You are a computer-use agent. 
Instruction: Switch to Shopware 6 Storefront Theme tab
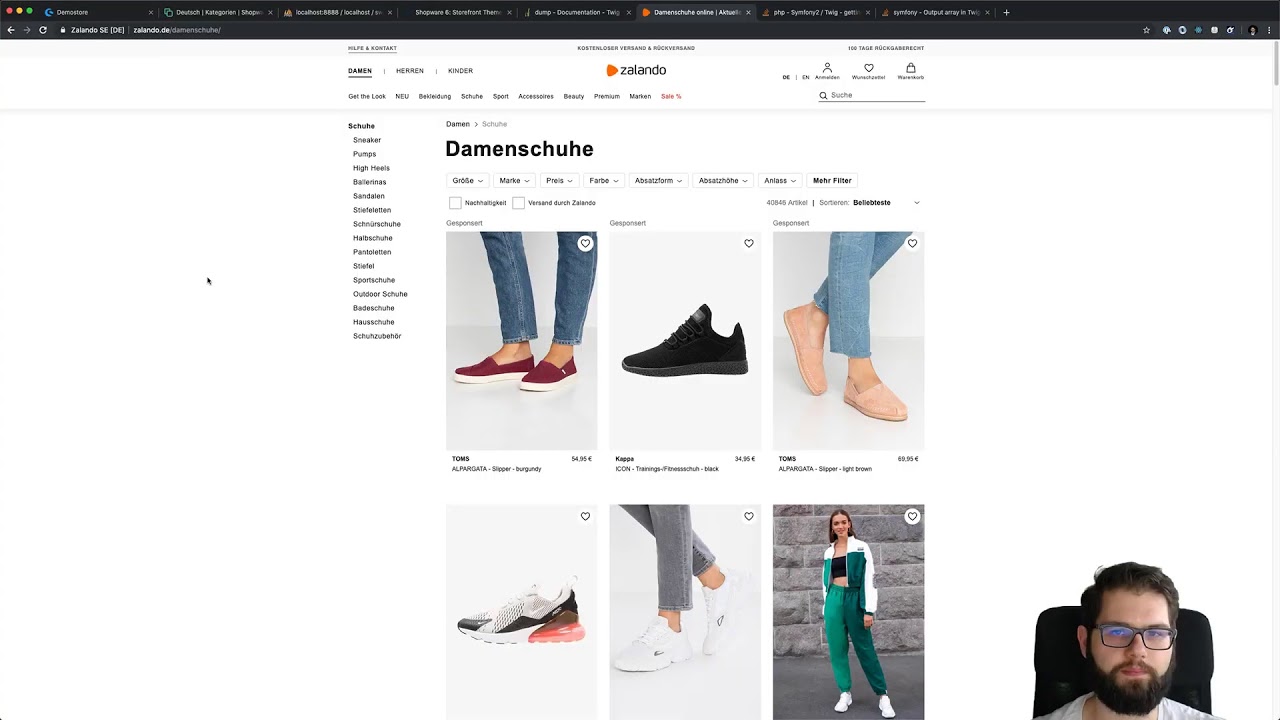click(458, 12)
